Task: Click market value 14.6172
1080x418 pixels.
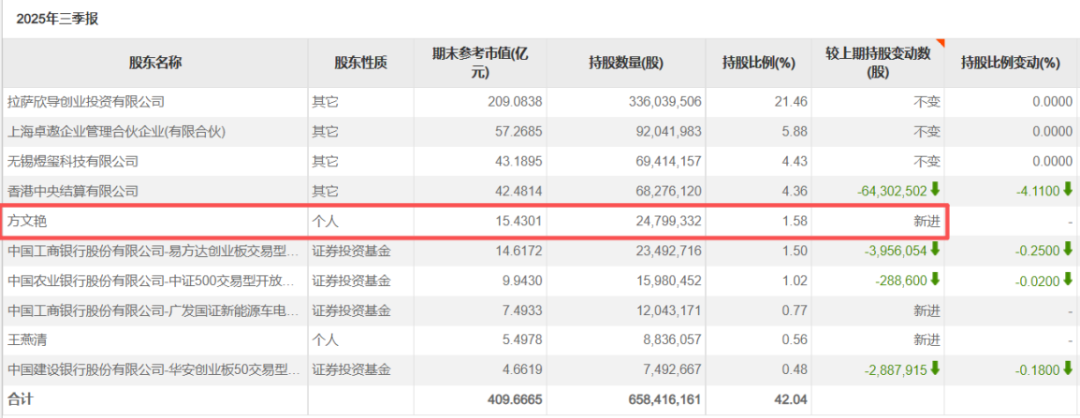Action: (521, 251)
